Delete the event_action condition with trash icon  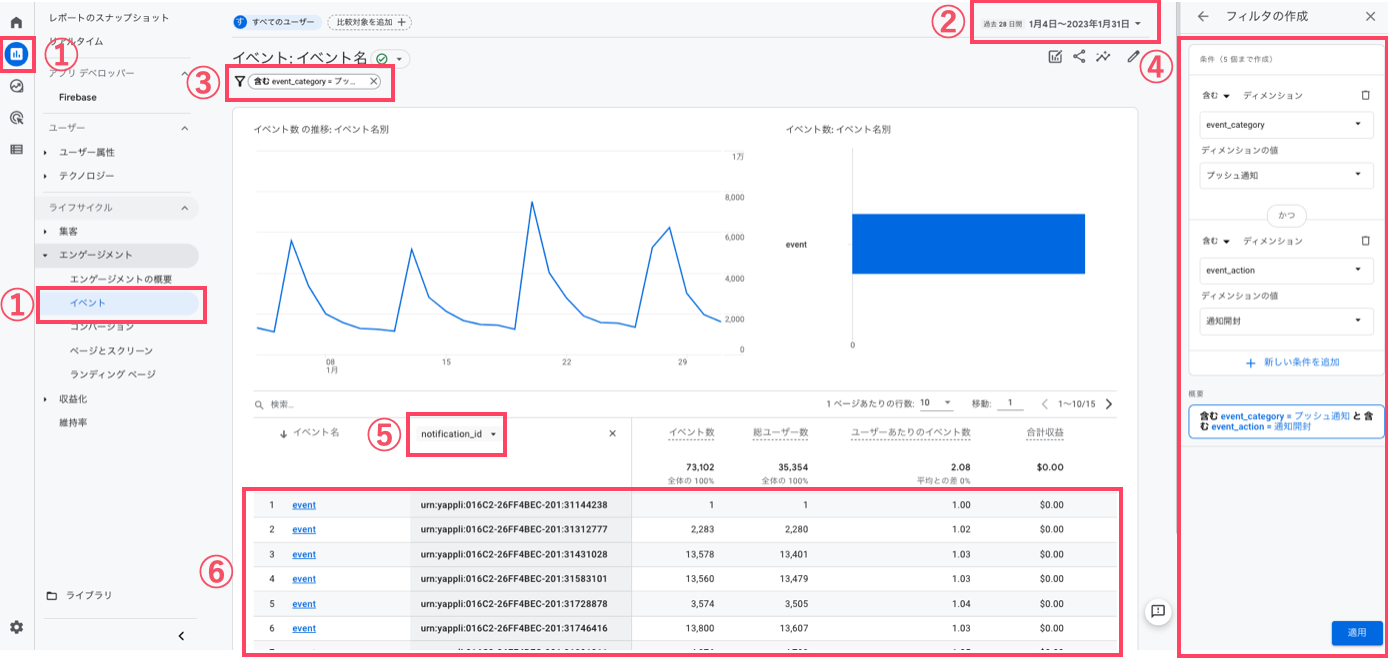[1366, 241]
